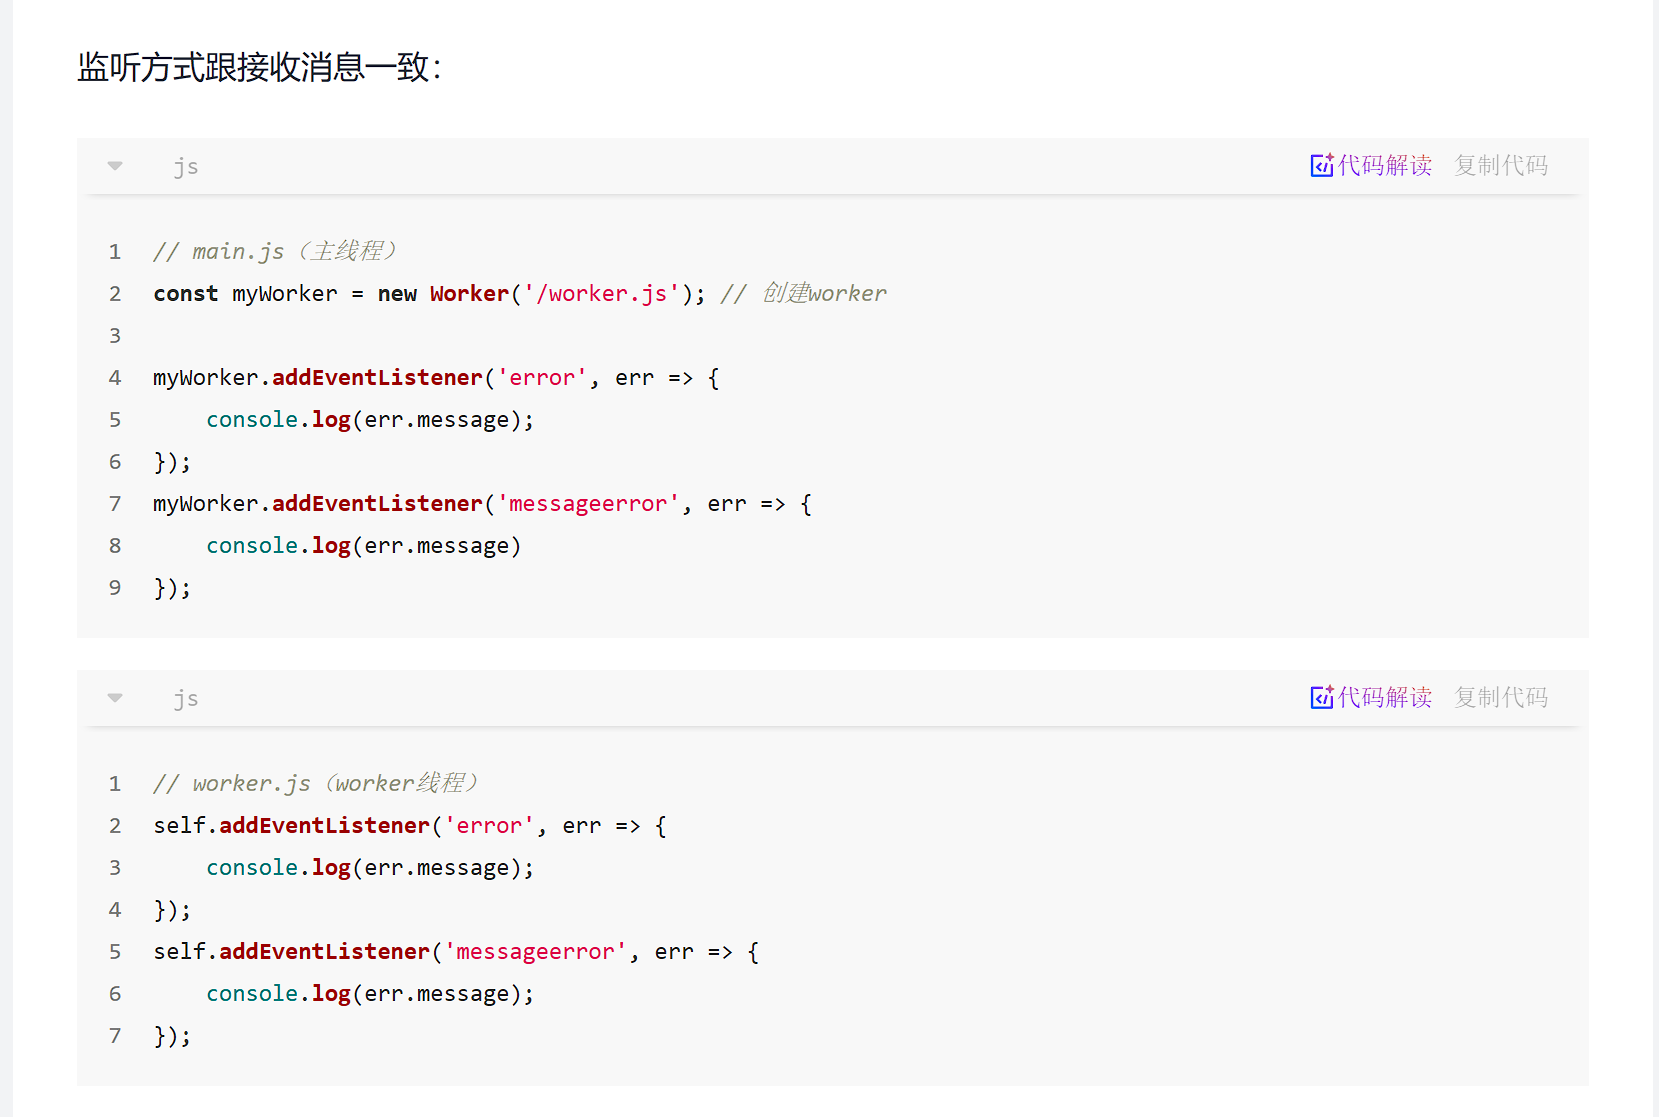Copy the main.js code with 复制代码

coord(1500,166)
